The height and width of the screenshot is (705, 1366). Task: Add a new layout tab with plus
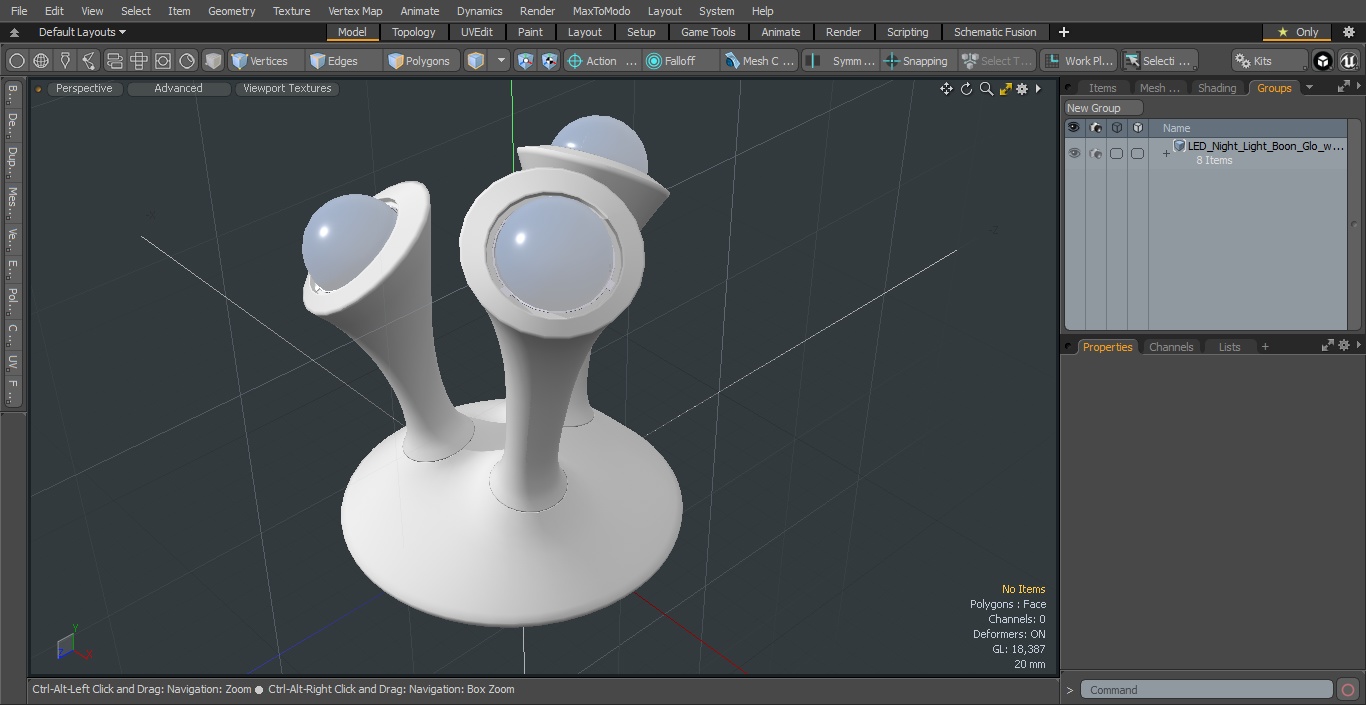coord(1063,32)
